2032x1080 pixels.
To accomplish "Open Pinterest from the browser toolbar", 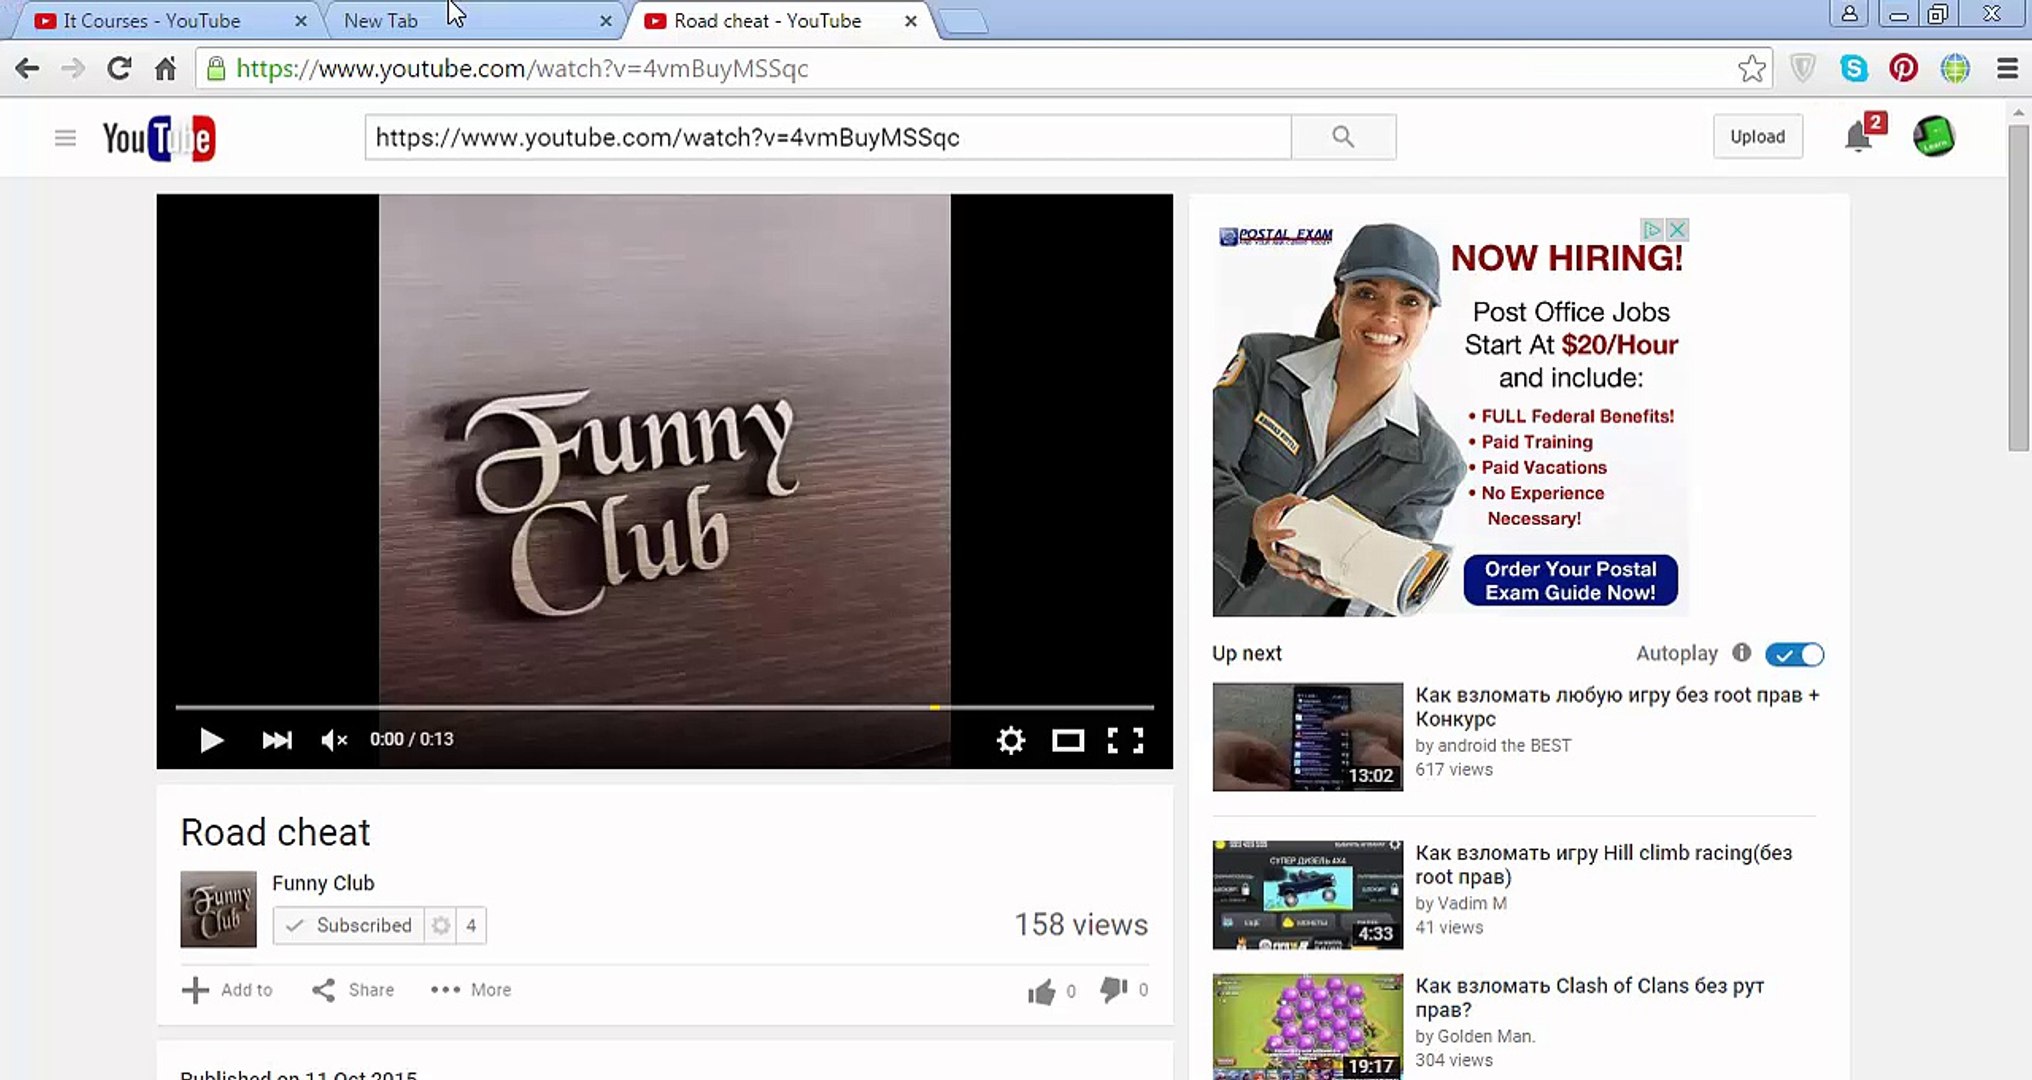I will [1904, 68].
